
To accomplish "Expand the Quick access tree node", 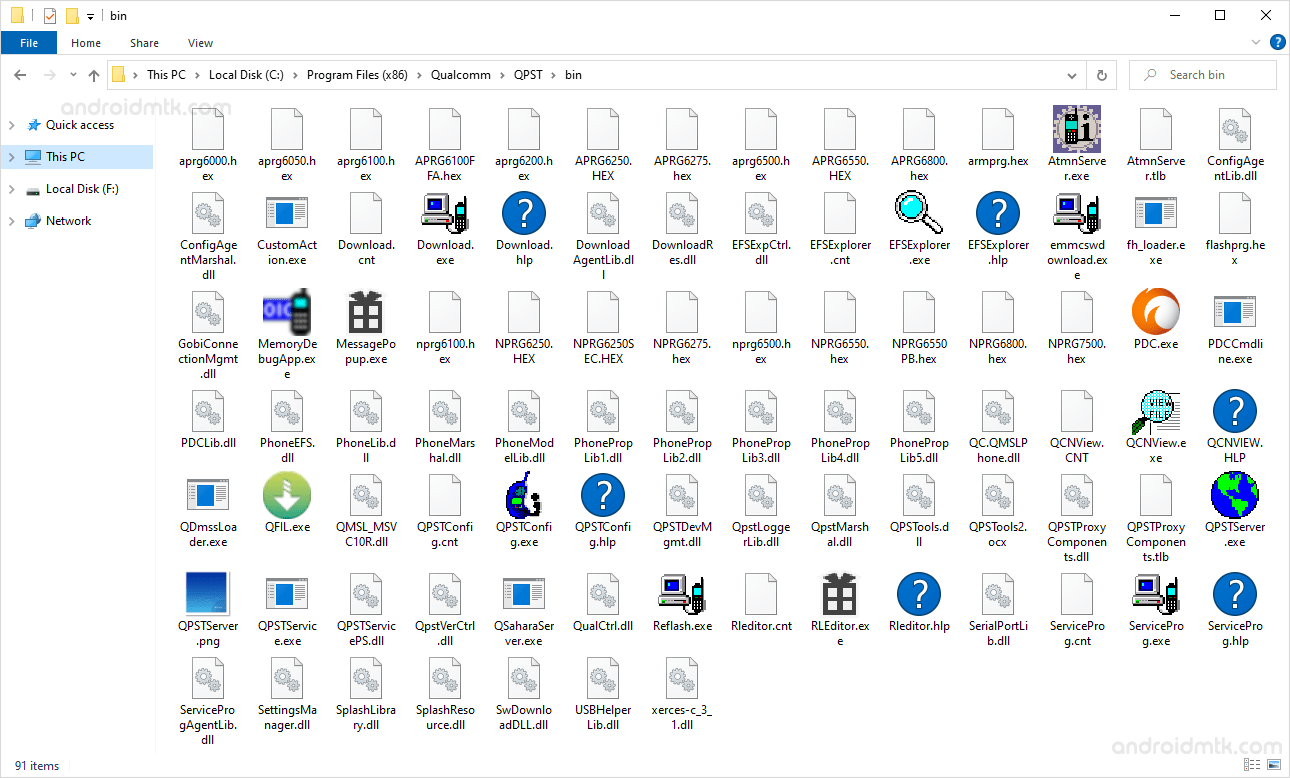I will click(x=12, y=125).
